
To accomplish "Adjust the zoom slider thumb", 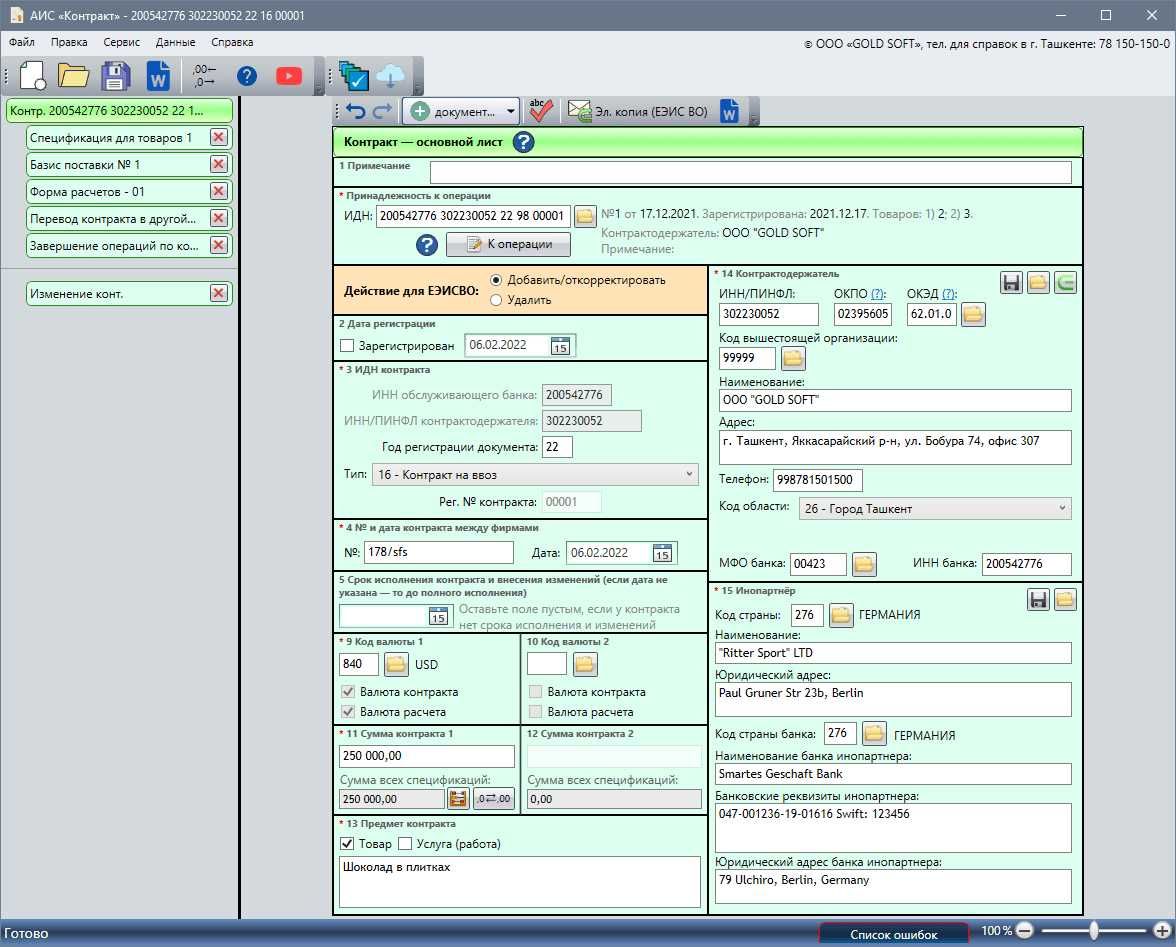I will pyautogui.click(x=1094, y=931).
